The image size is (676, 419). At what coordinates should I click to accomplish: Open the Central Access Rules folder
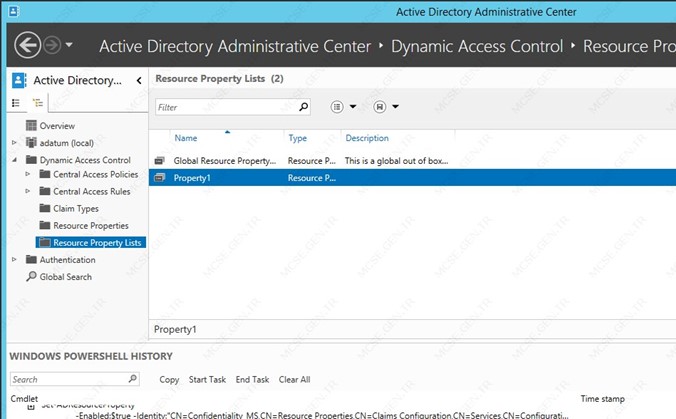92,191
